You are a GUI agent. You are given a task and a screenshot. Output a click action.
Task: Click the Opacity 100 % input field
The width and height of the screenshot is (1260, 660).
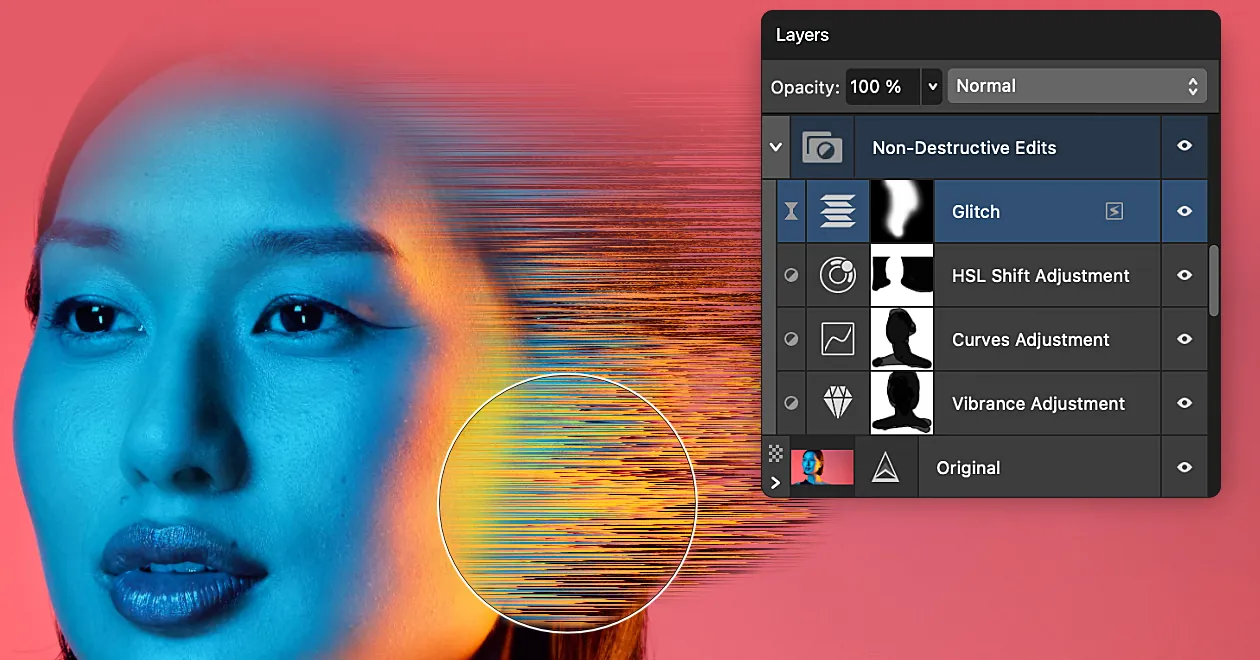(x=882, y=87)
